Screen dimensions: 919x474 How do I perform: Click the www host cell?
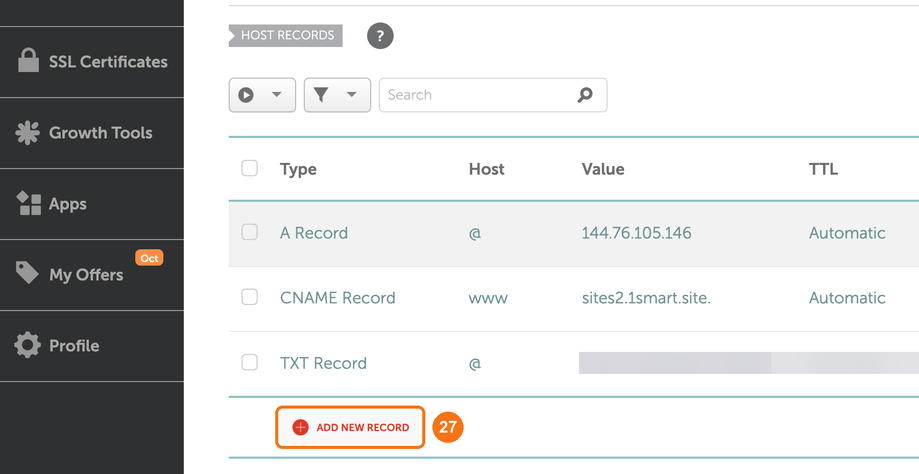(488, 298)
